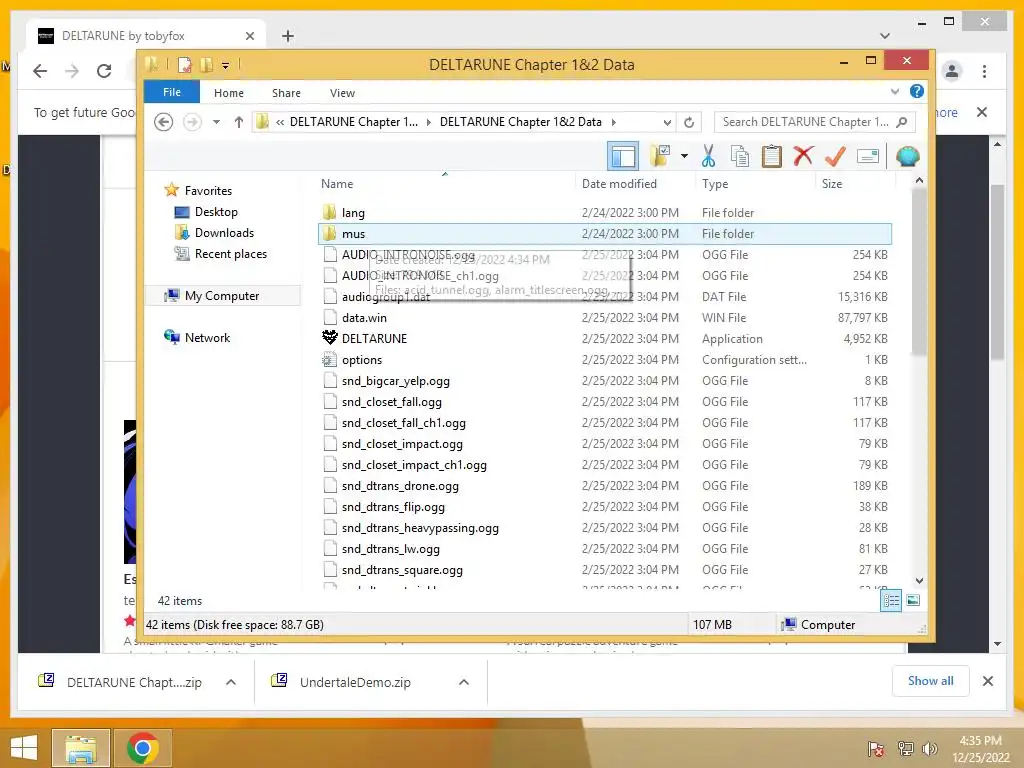Expand breadcrumb arrow after DELTARUNE Chapter 1&2 Data
The width and height of the screenshot is (1024, 768).
[x=613, y=122]
